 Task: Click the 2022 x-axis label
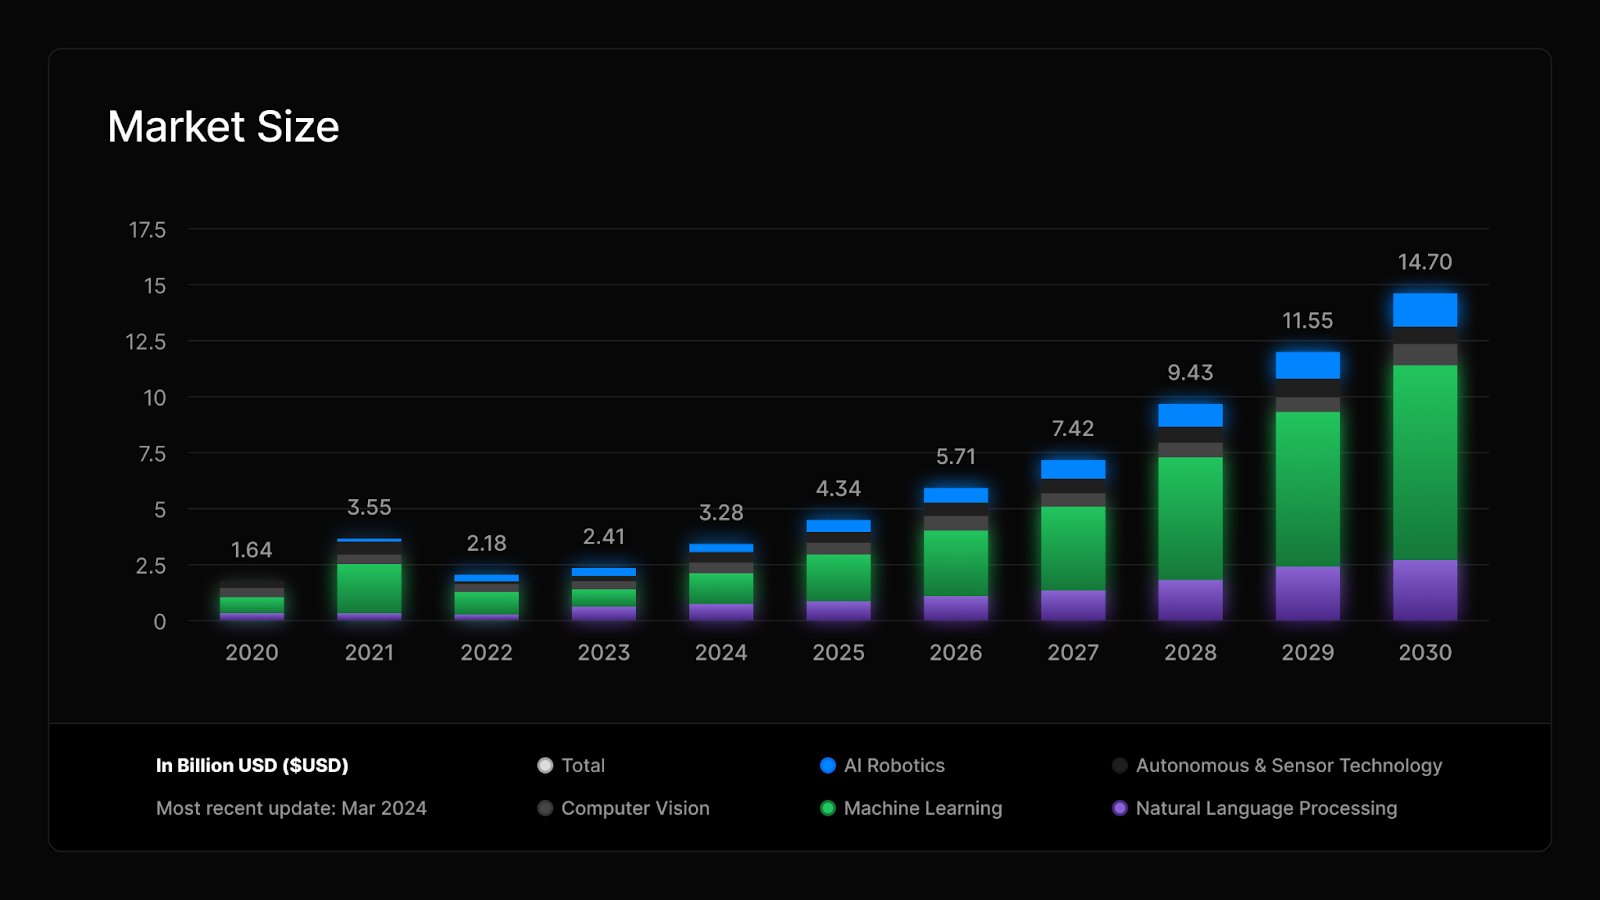click(x=486, y=653)
